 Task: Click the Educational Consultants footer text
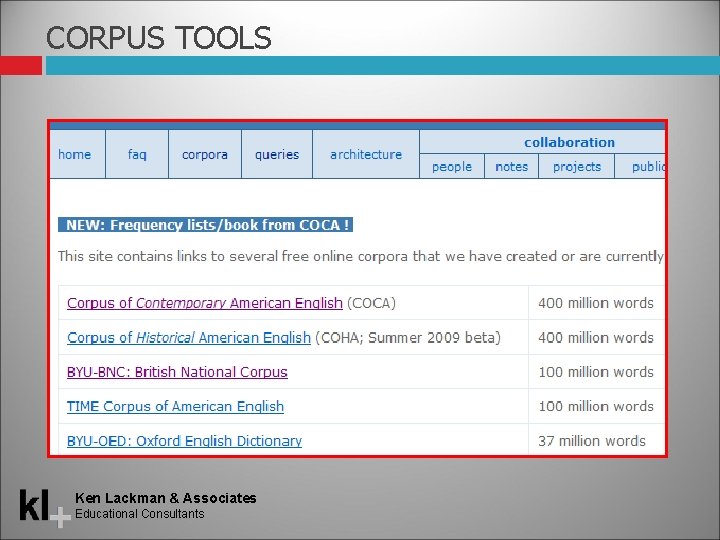click(140, 513)
